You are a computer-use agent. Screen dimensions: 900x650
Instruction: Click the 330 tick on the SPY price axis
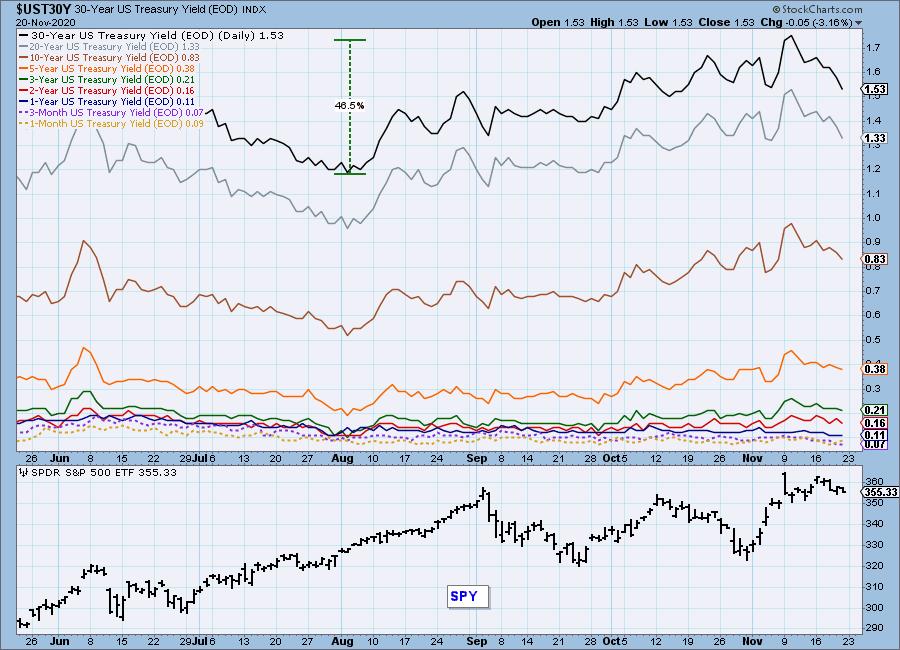[x=875, y=544]
